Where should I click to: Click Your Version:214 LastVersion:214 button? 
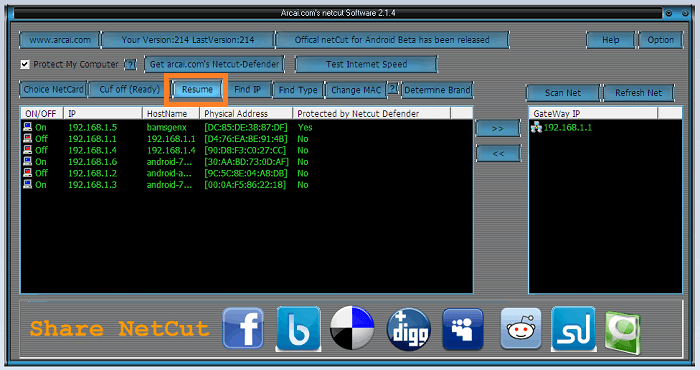[x=188, y=40]
